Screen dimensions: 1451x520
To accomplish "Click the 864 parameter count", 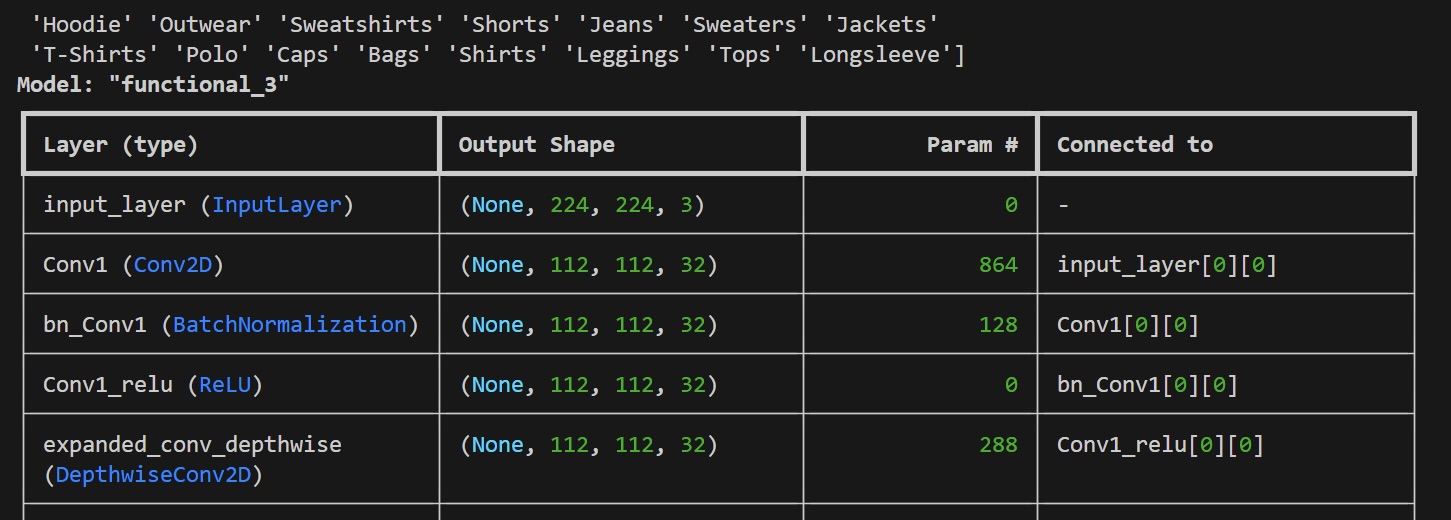I will coord(998,265).
